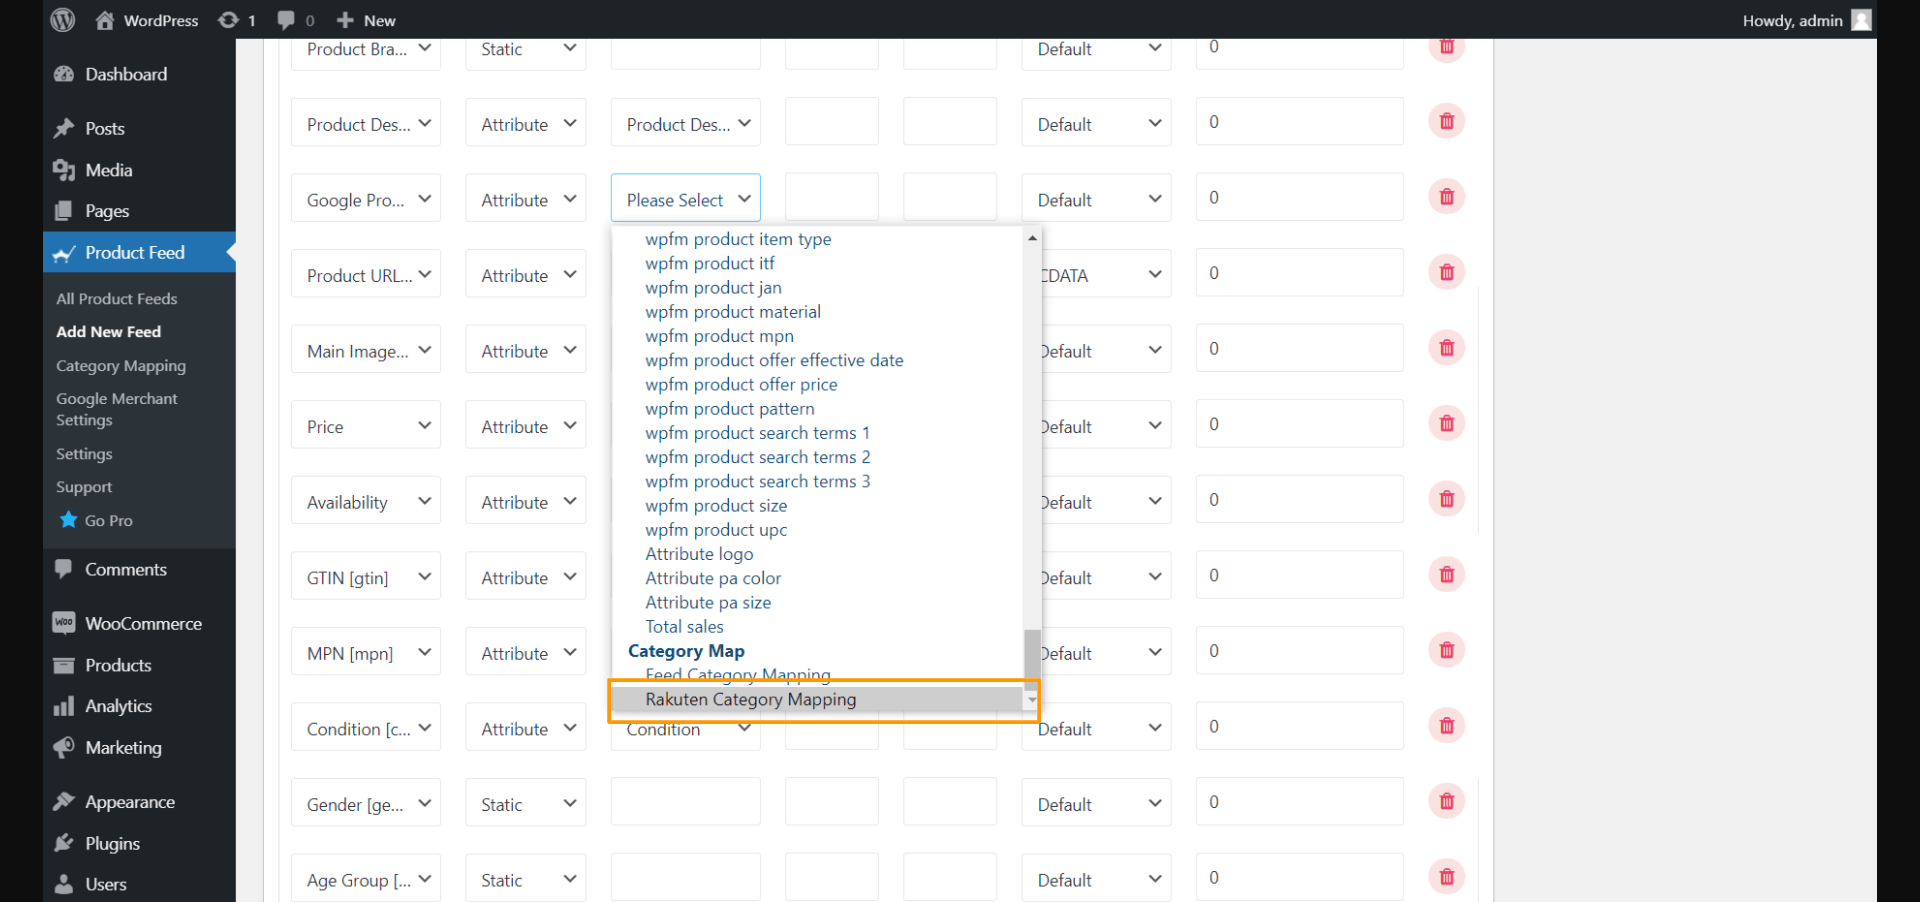The width and height of the screenshot is (1920, 902).
Task: Select the Media library icon
Action: [64, 170]
